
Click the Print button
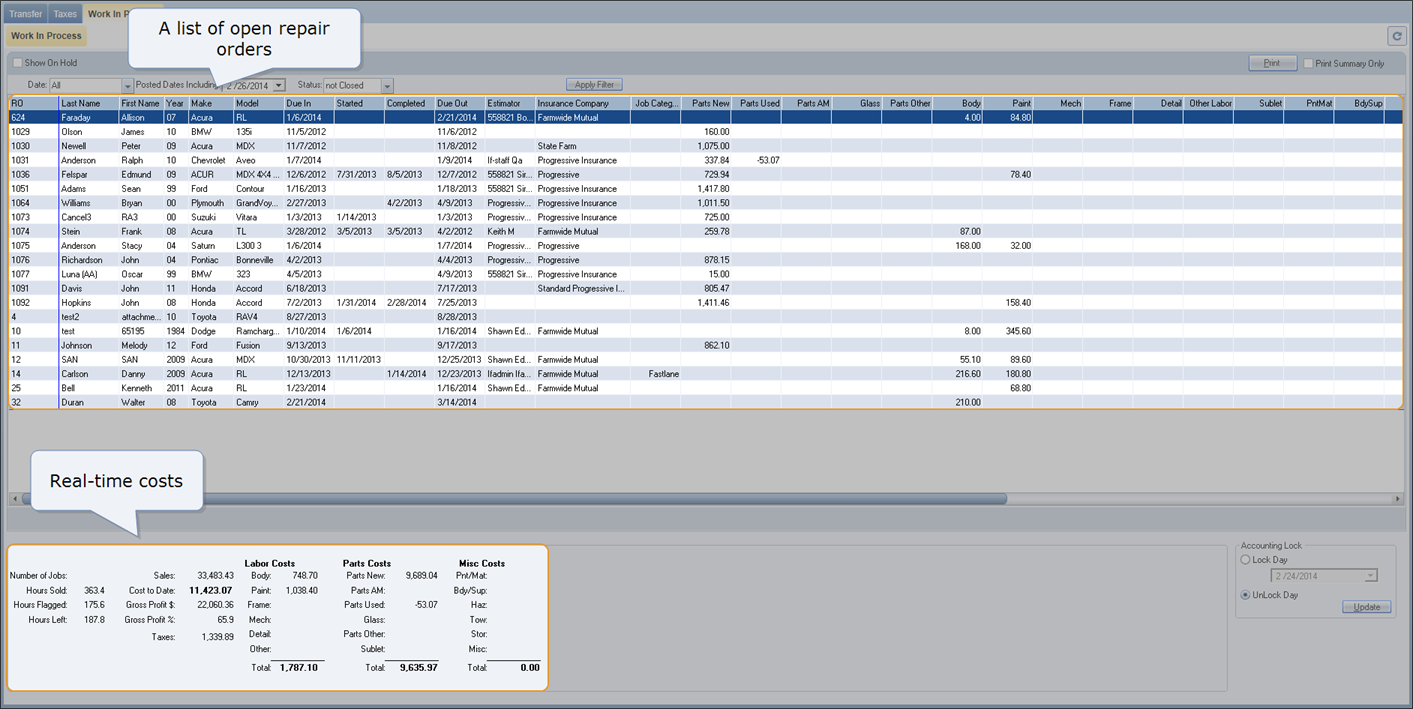(1272, 63)
